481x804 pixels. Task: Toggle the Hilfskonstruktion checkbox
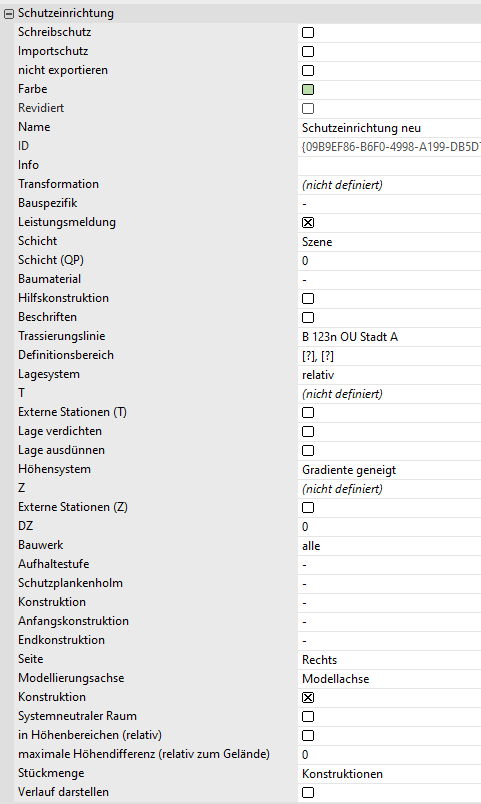coord(308,298)
